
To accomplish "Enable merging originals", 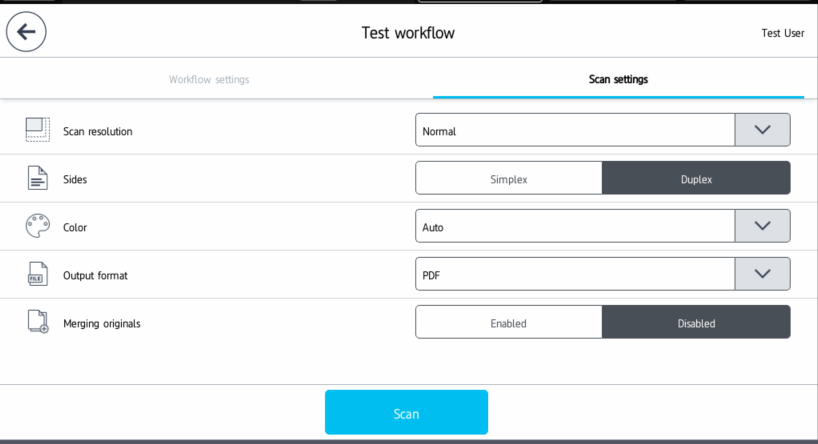I will pos(508,323).
